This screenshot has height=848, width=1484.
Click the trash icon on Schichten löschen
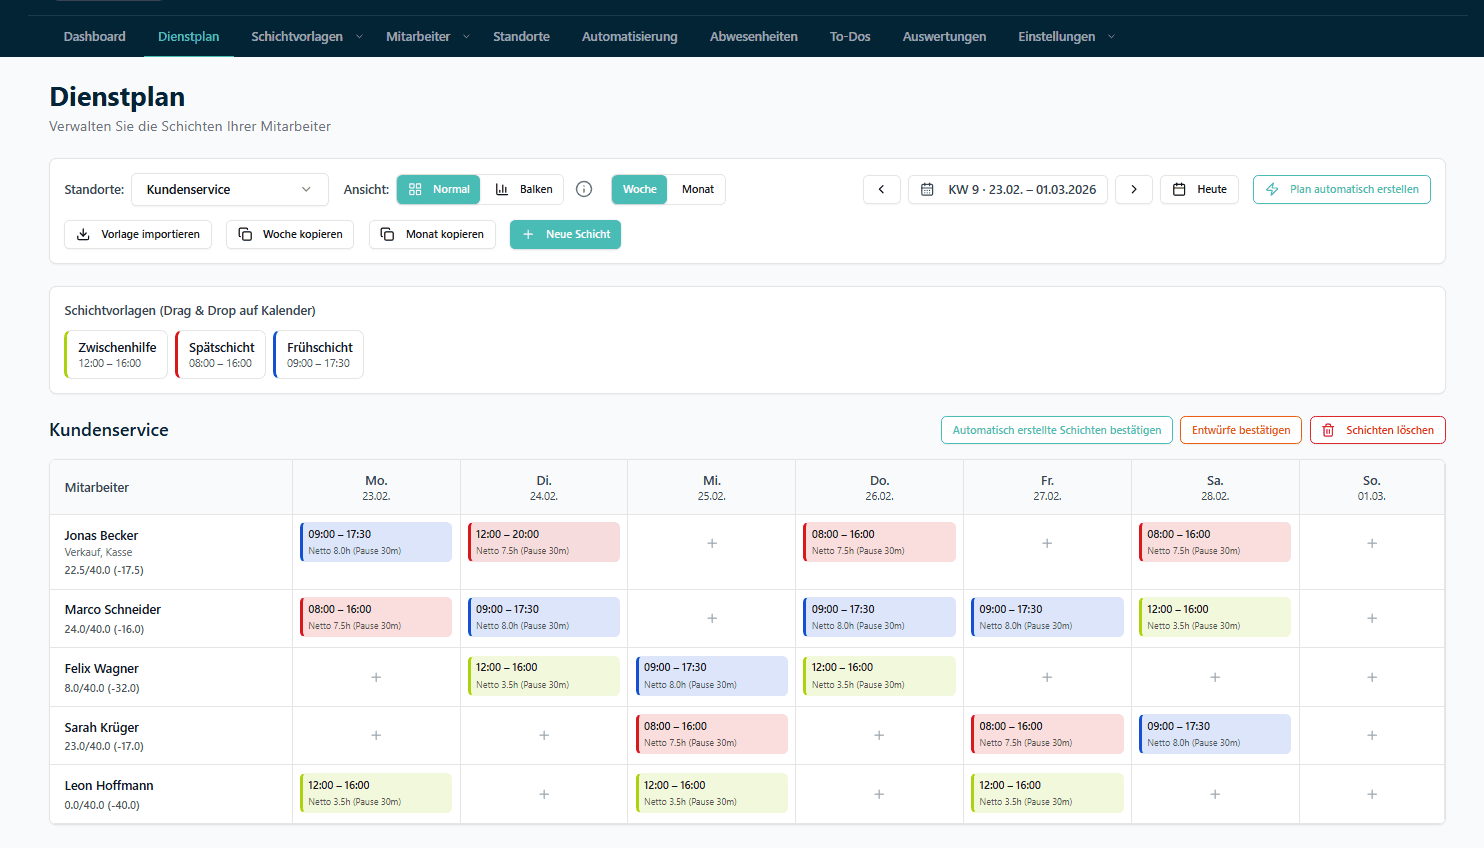(1328, 430)
